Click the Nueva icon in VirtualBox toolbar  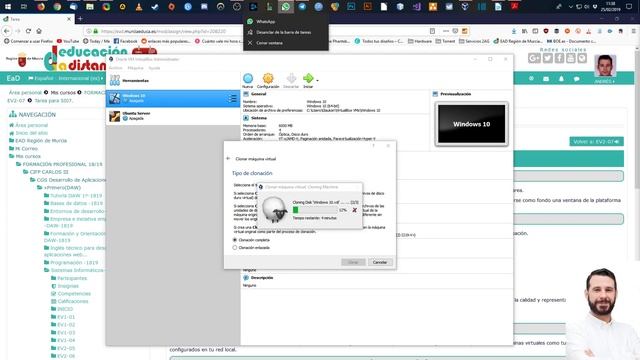pyautogui.click(x=248, y=78)
